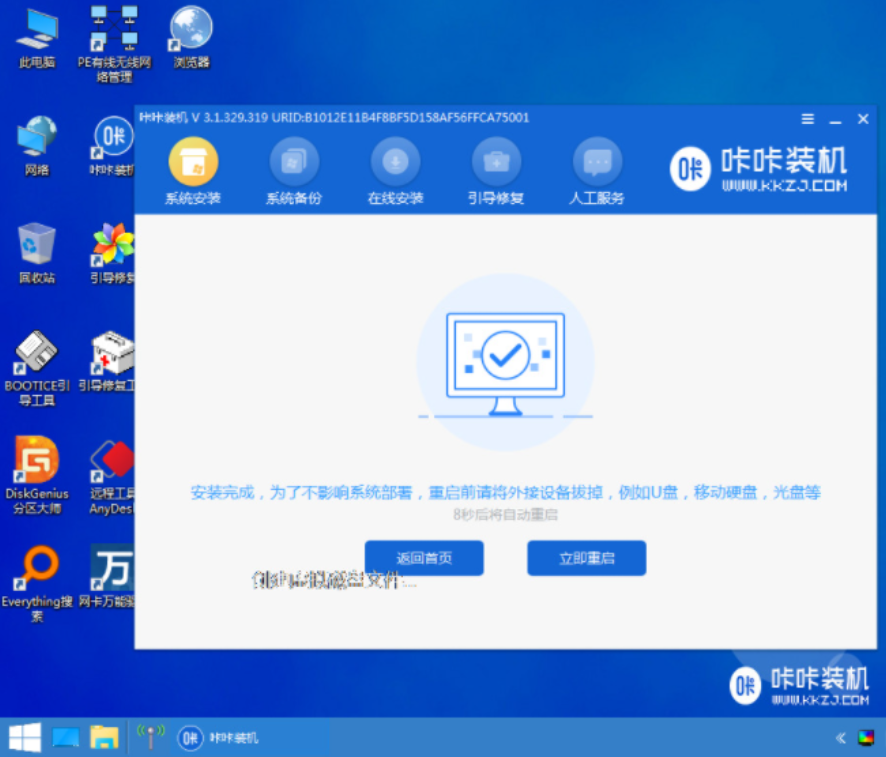Click the 8秒后将自动重启 countdown text
The image size is (886, 757).
click(505, 515)
